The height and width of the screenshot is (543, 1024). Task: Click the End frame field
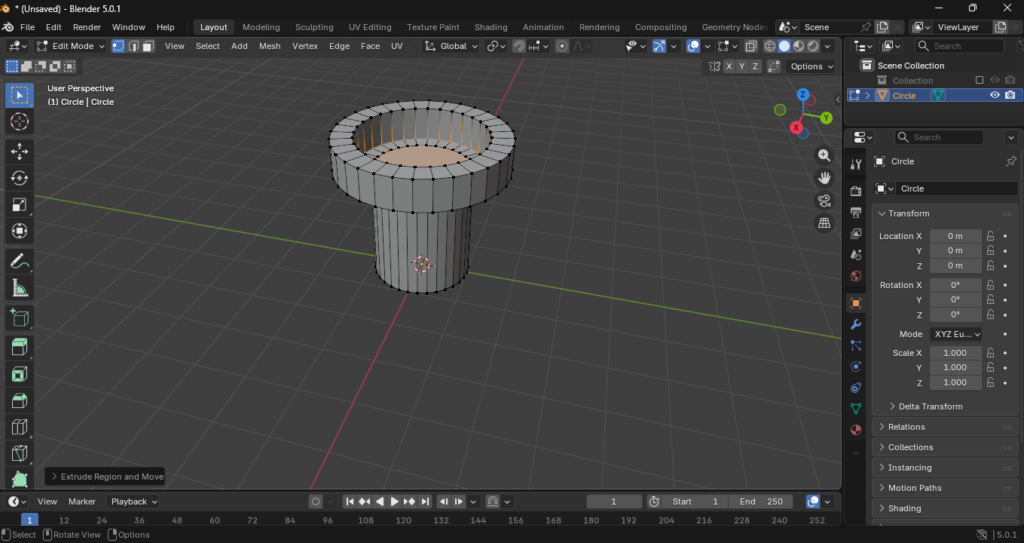762,501
